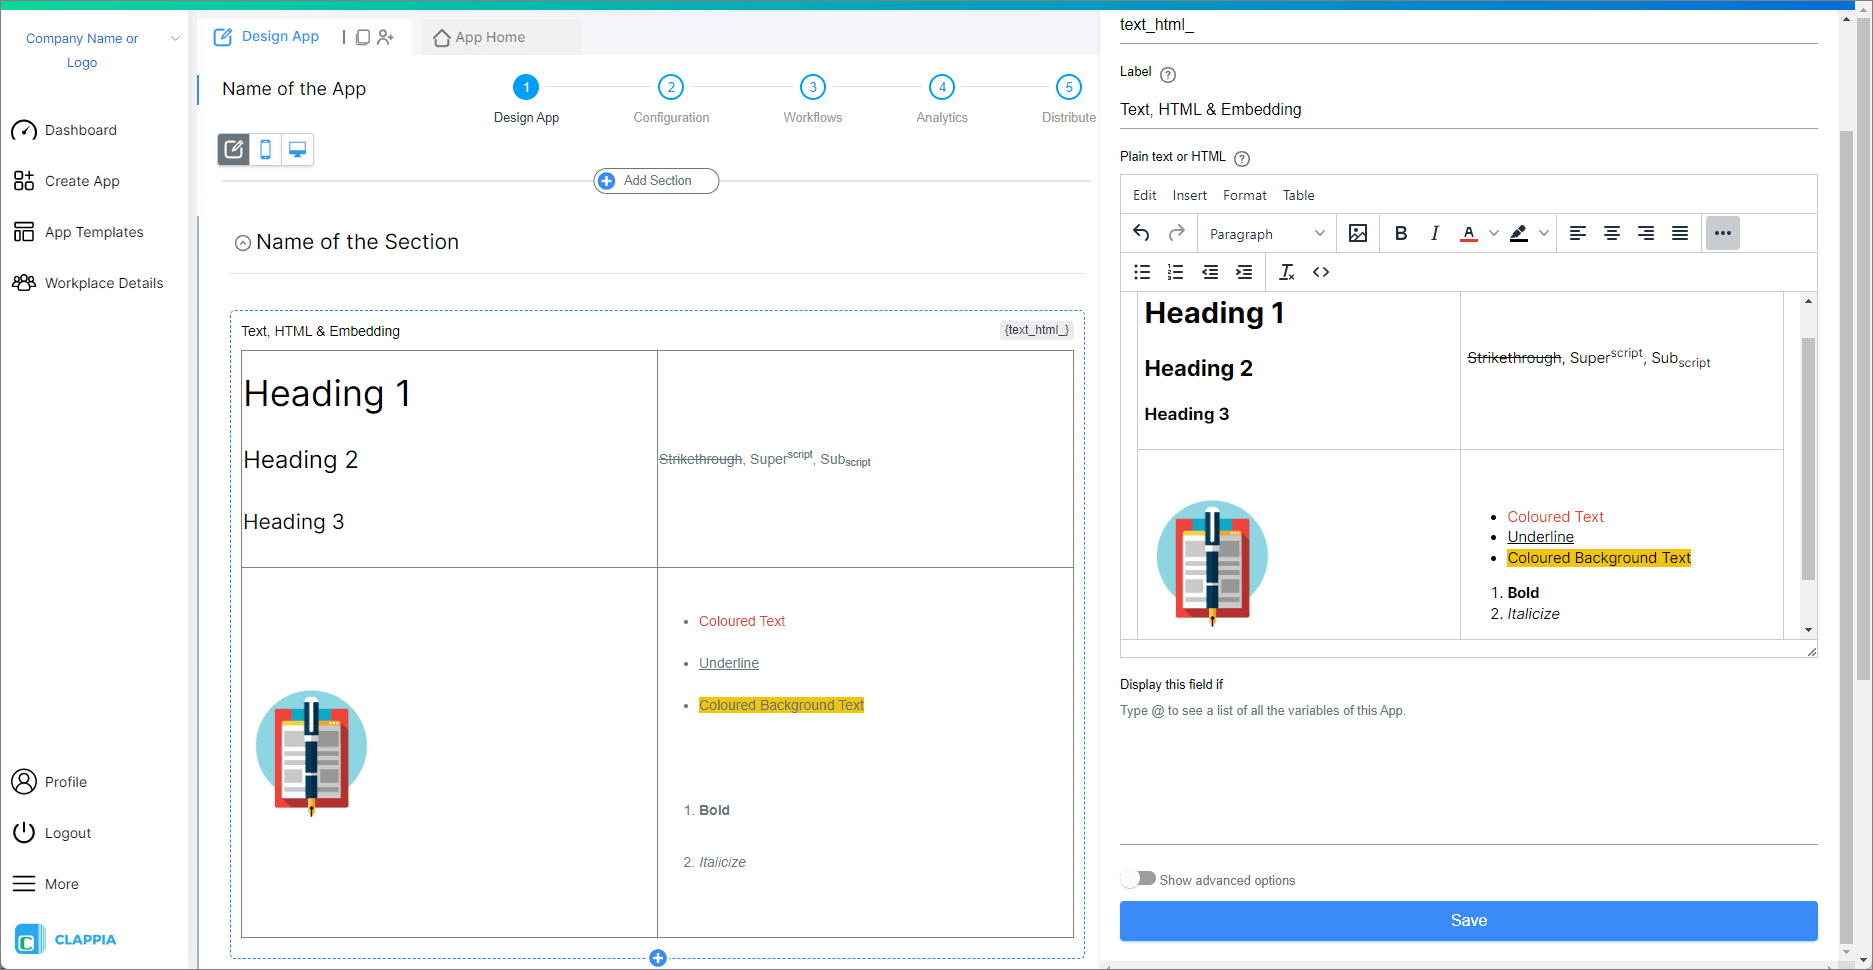Collapse the Name of the Section panel
Viewport: 1873px width, 970px height.
242,242
